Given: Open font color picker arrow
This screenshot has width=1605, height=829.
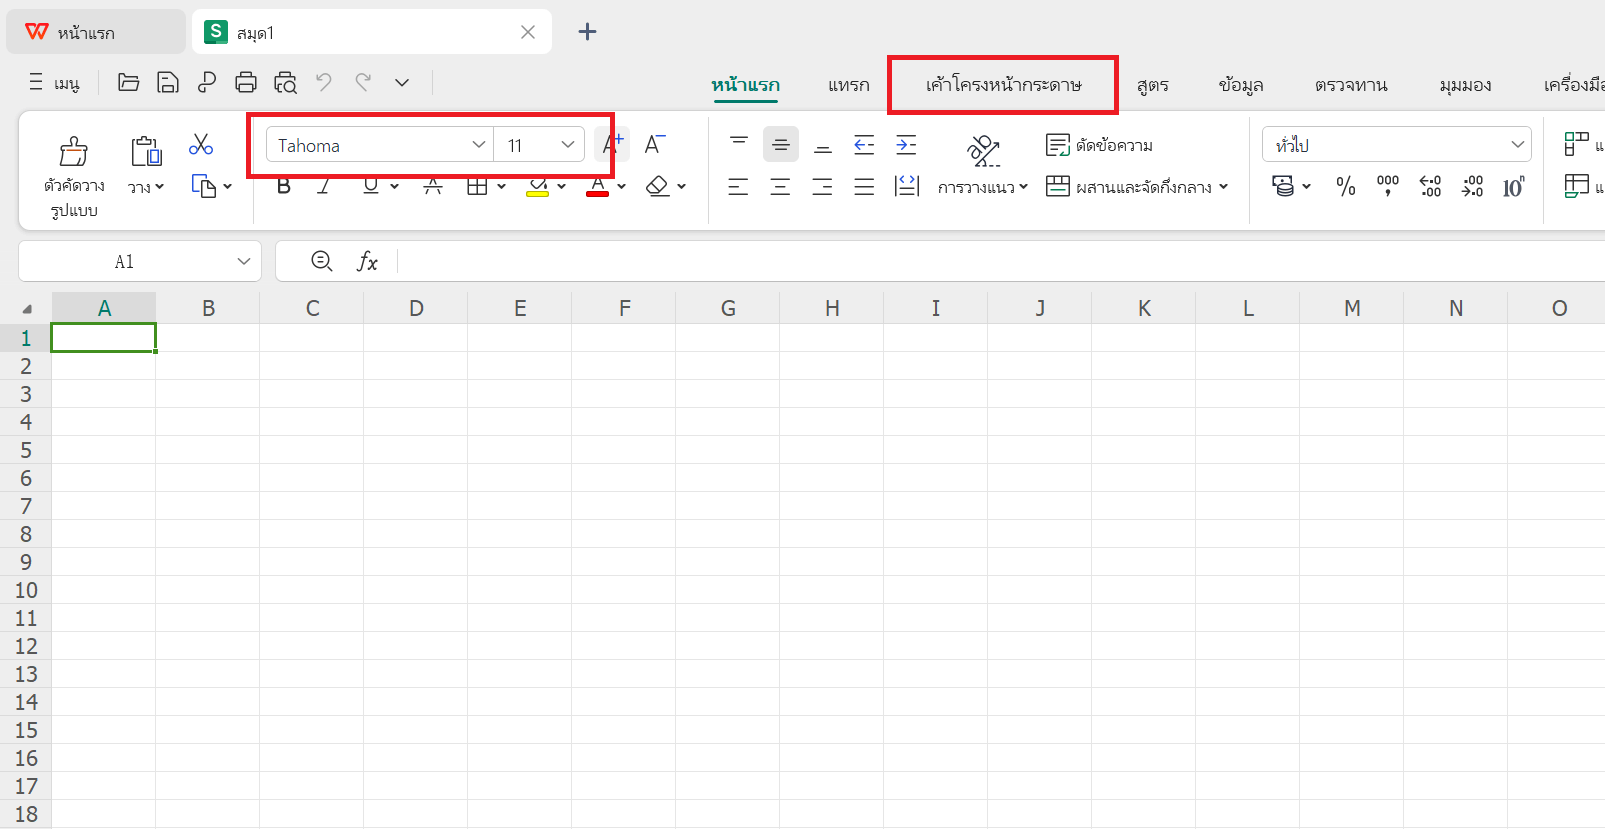Looking at the screenshot, I should [x=622, y=186].
